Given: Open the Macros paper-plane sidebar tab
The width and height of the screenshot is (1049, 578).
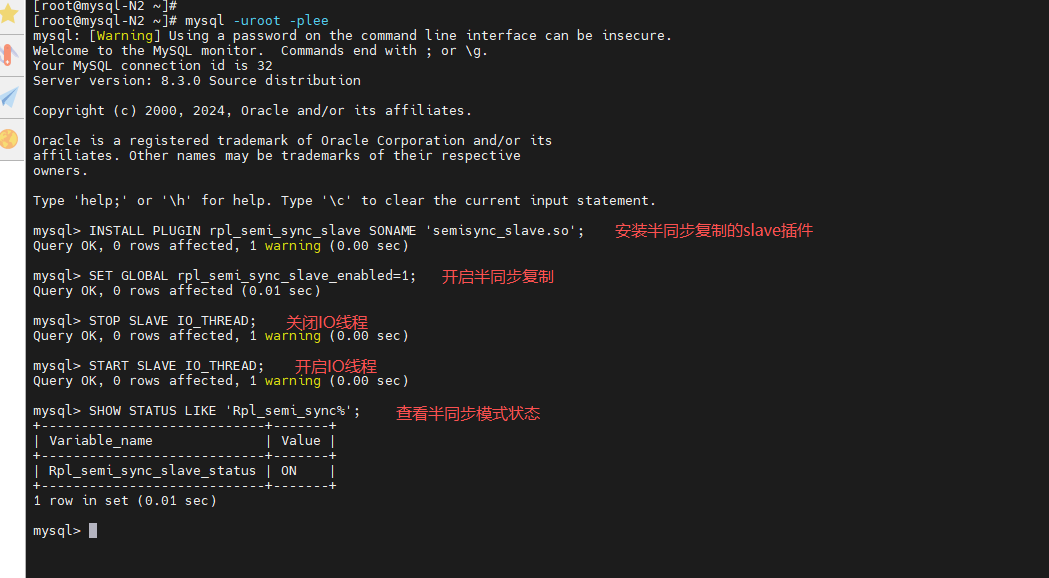Looking at the screenshot, I should (x=9, y=98).
